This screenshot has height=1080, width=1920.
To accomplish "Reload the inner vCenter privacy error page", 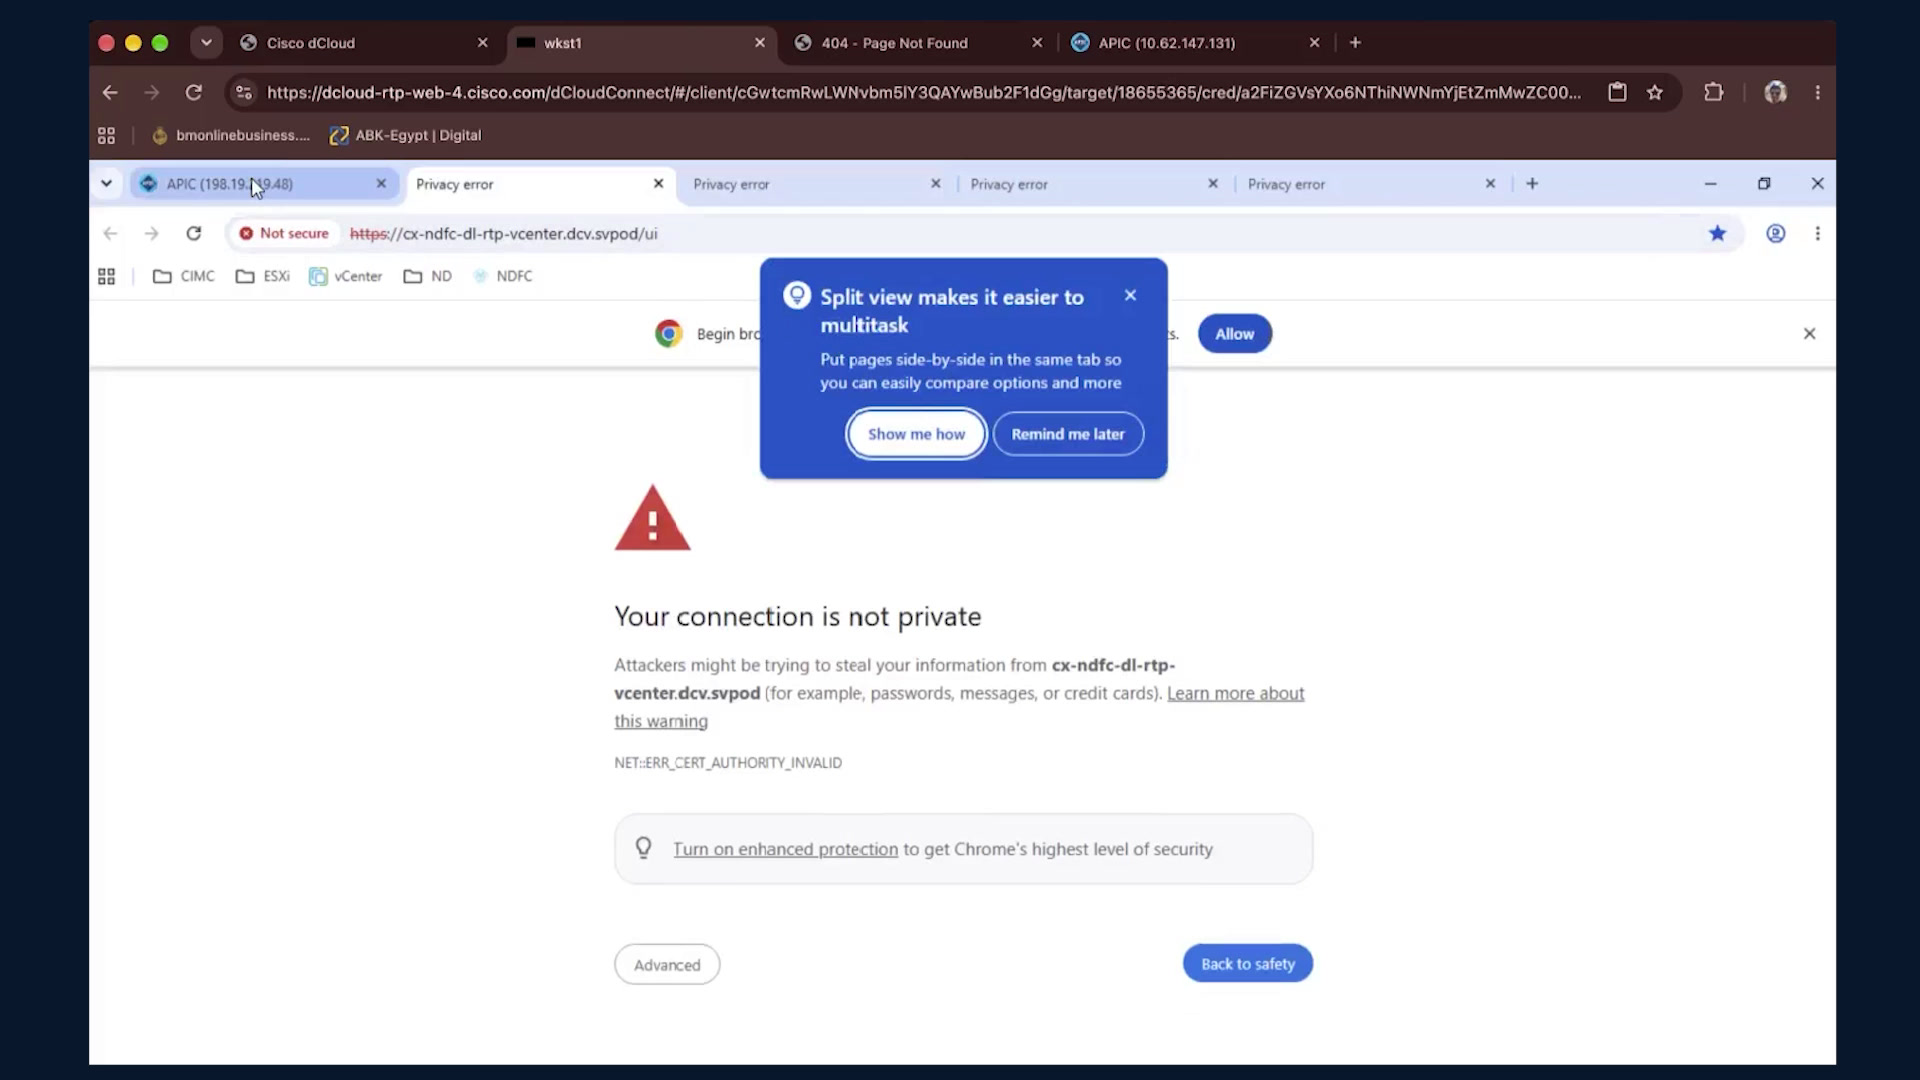I will 194,233.
